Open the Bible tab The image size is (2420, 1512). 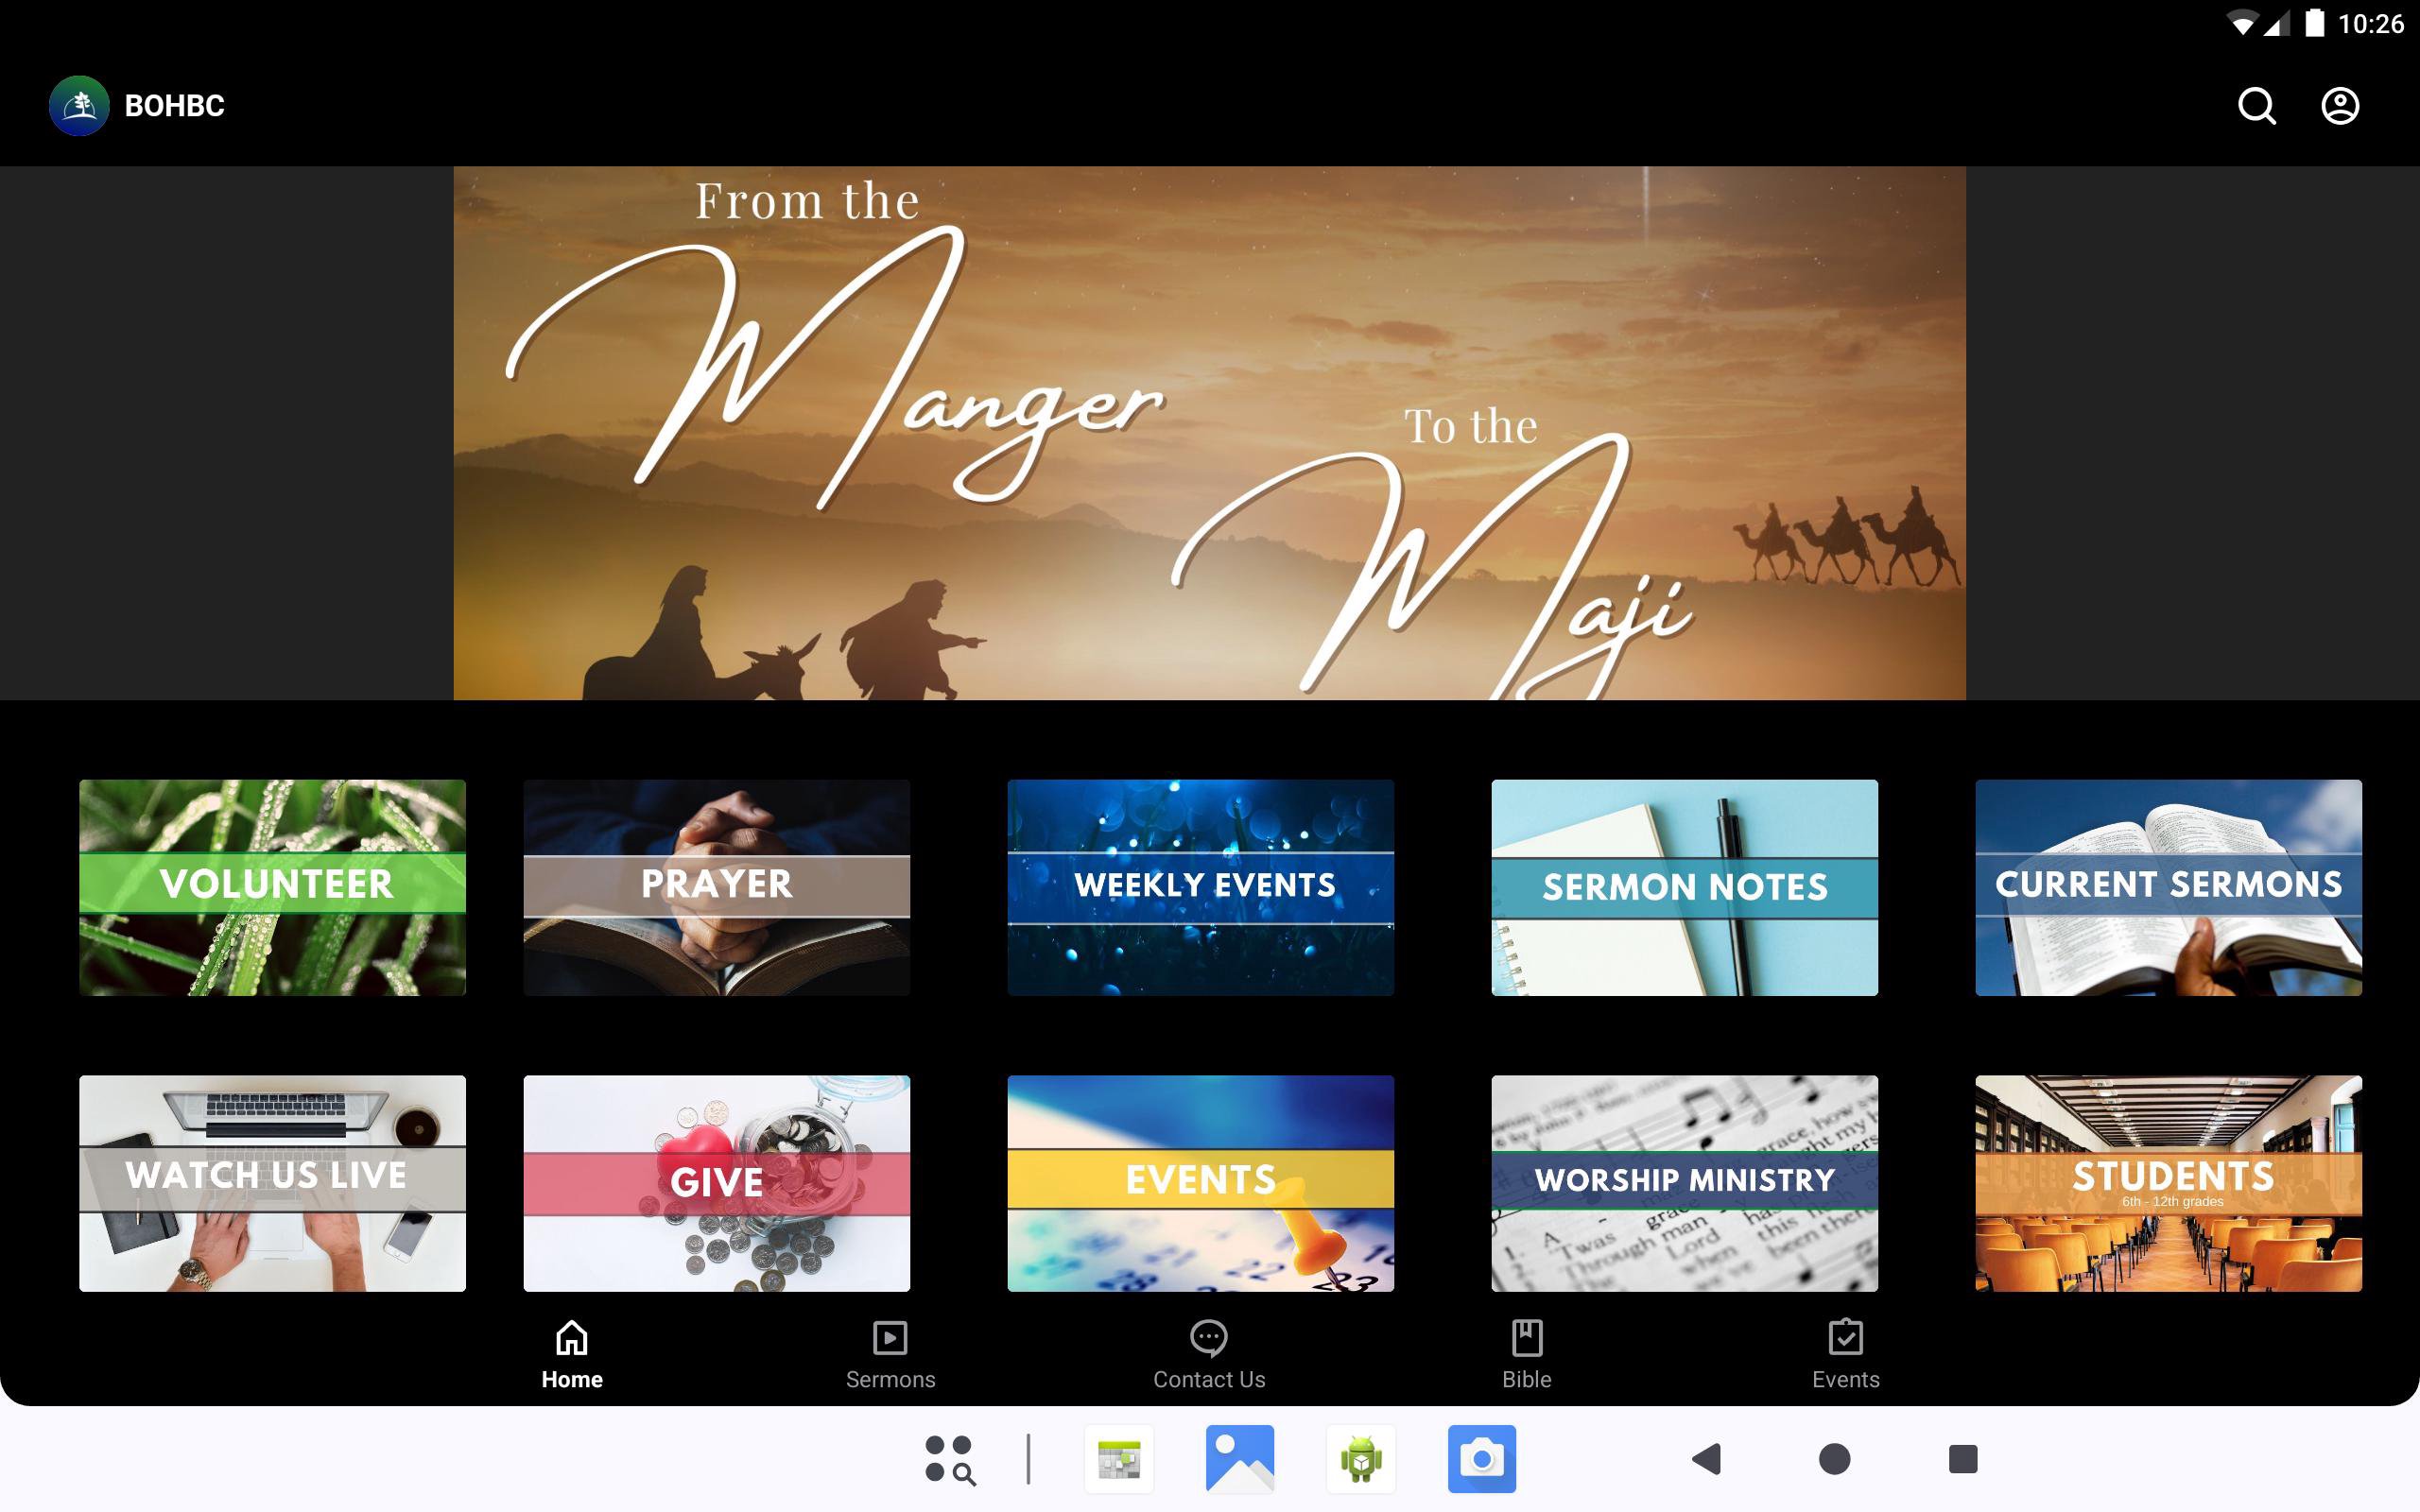click(1526, 1354)
